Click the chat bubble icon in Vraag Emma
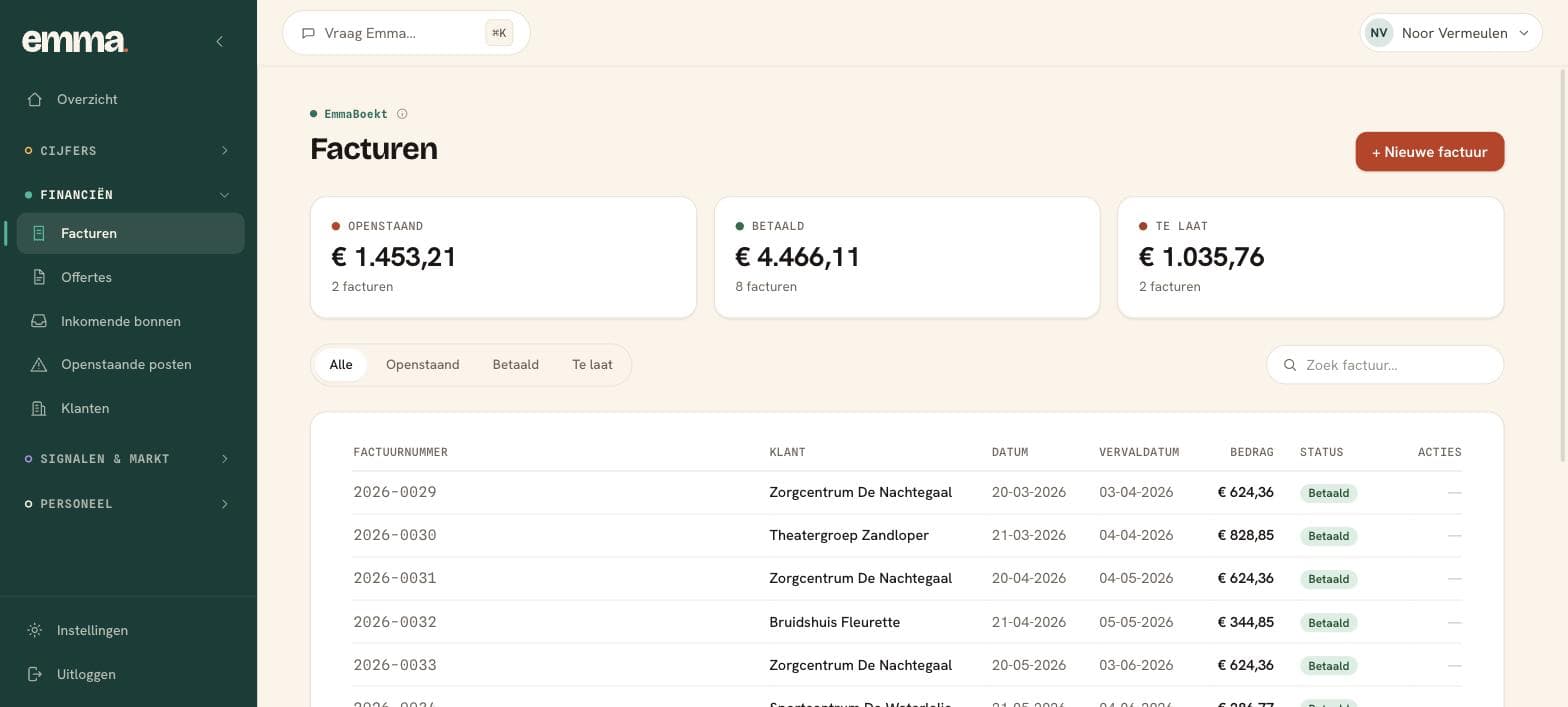 (x=308, y=33)
